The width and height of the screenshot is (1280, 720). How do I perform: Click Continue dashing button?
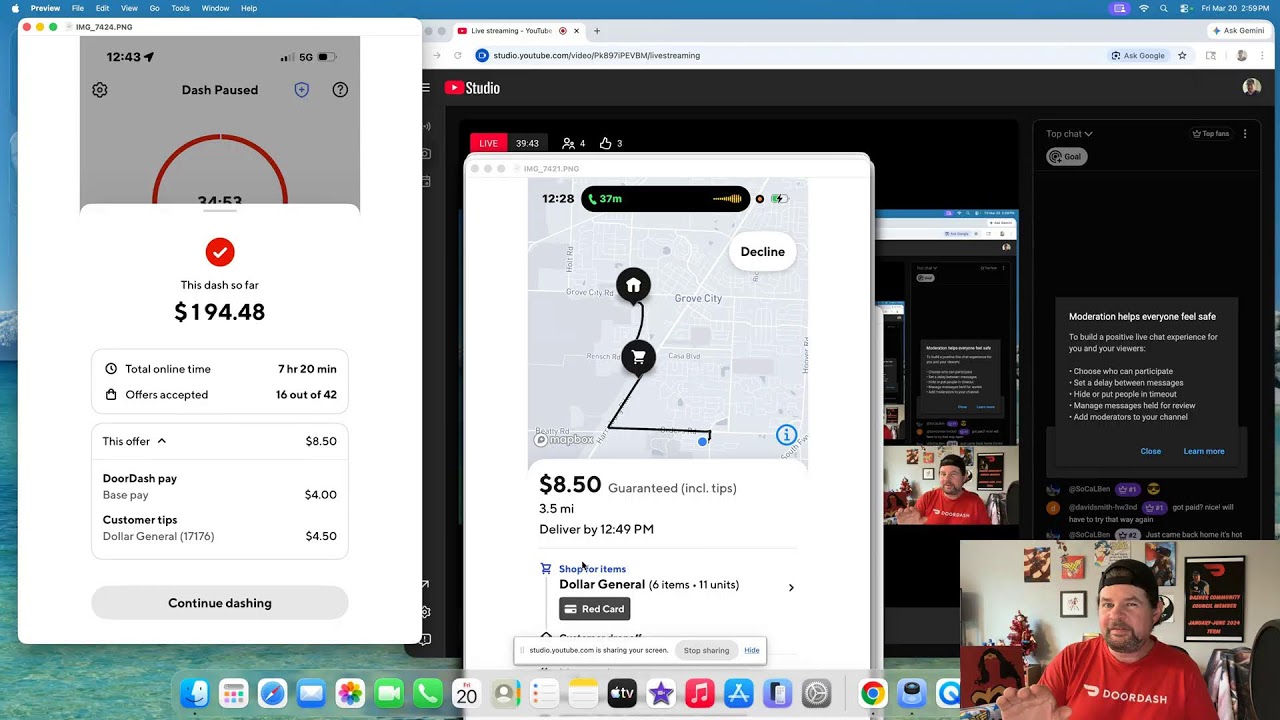coord(220,603)
